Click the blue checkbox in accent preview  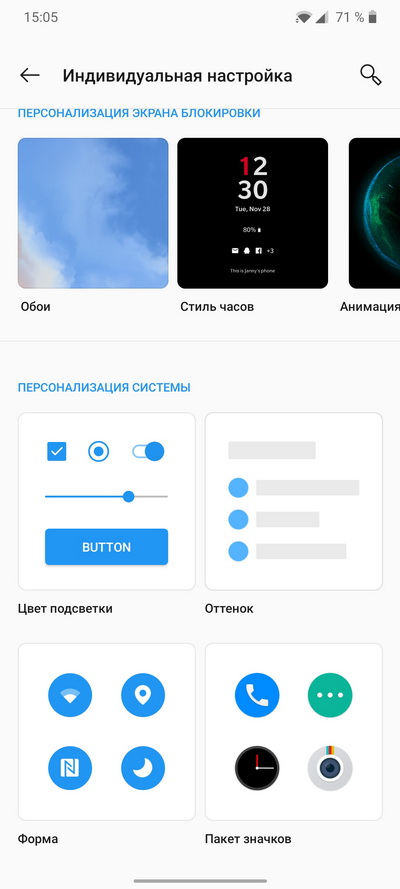pyautogui.click(x=57, y=451)
